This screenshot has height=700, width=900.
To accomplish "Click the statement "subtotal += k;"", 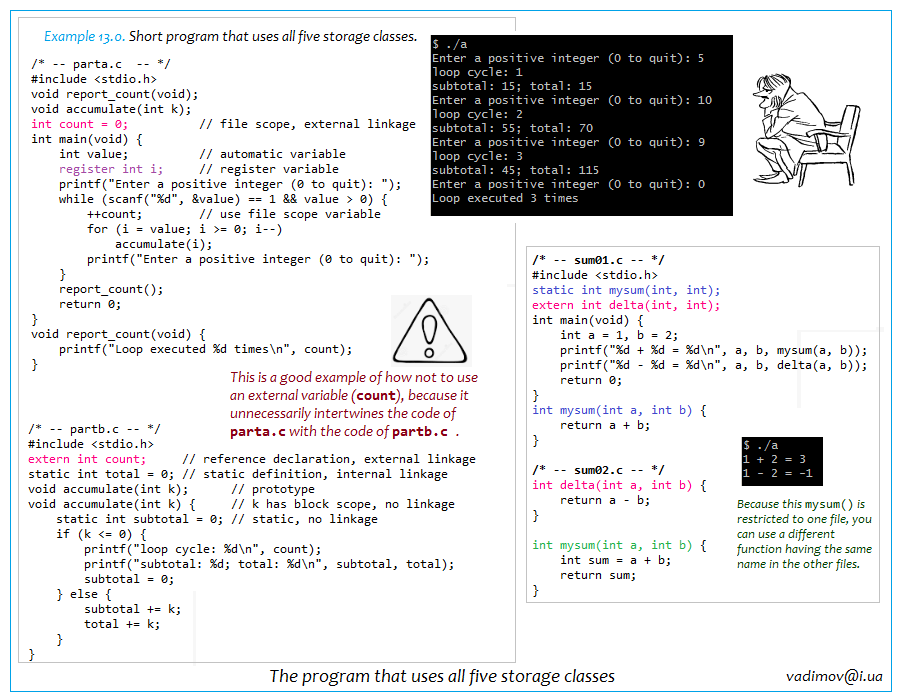I will click(133, 609).
